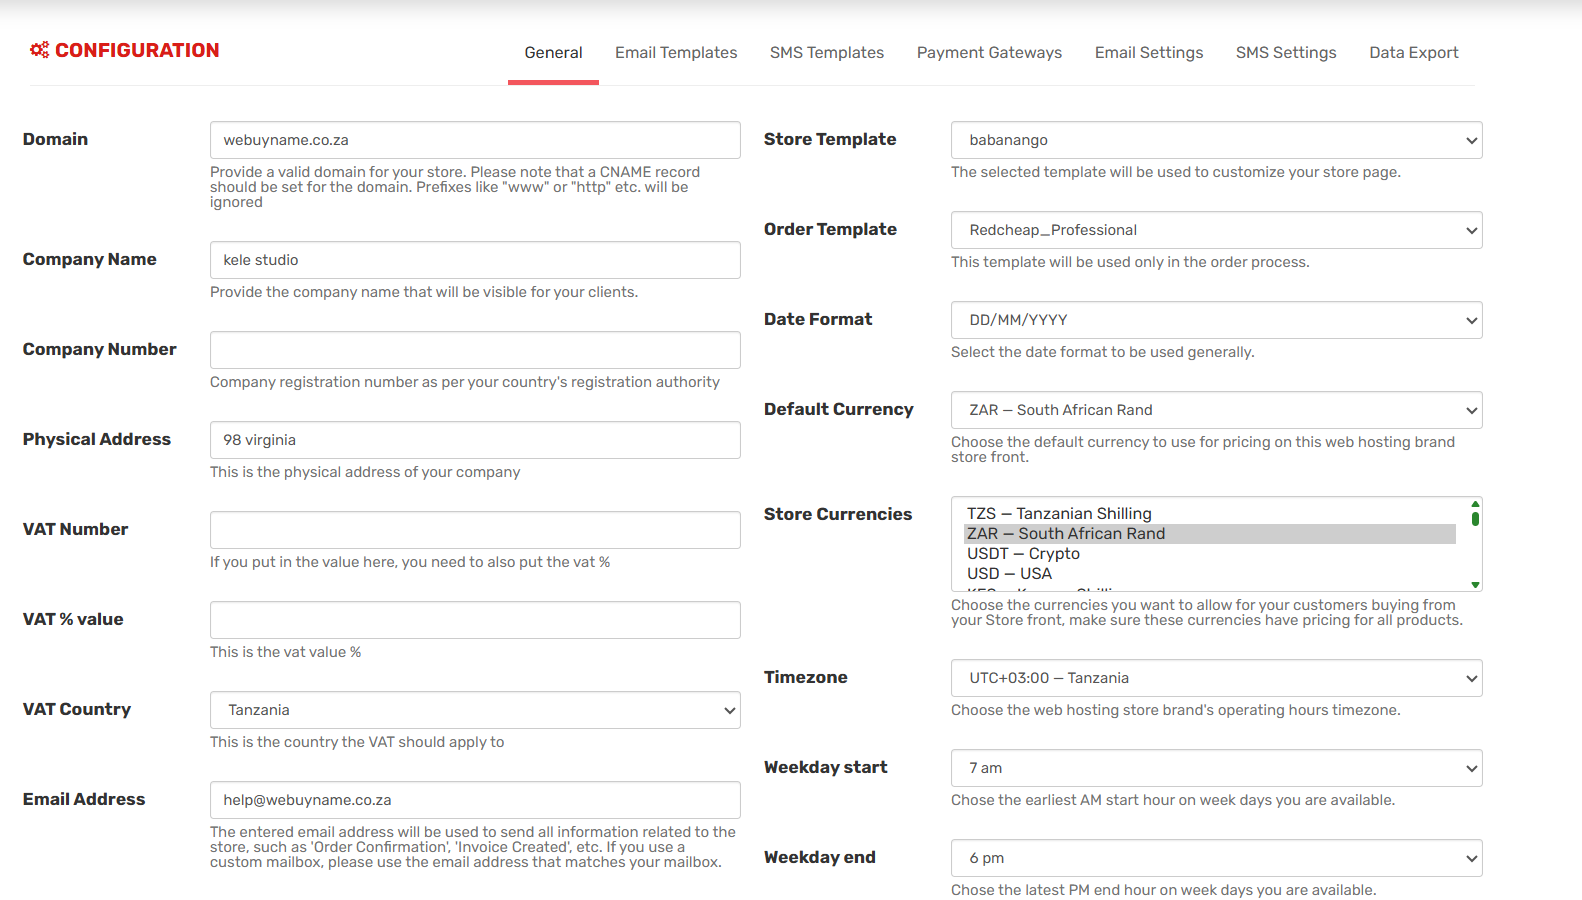Click the Weekday start label
This screenshot has height=900, width=1582.
(826, 767)
